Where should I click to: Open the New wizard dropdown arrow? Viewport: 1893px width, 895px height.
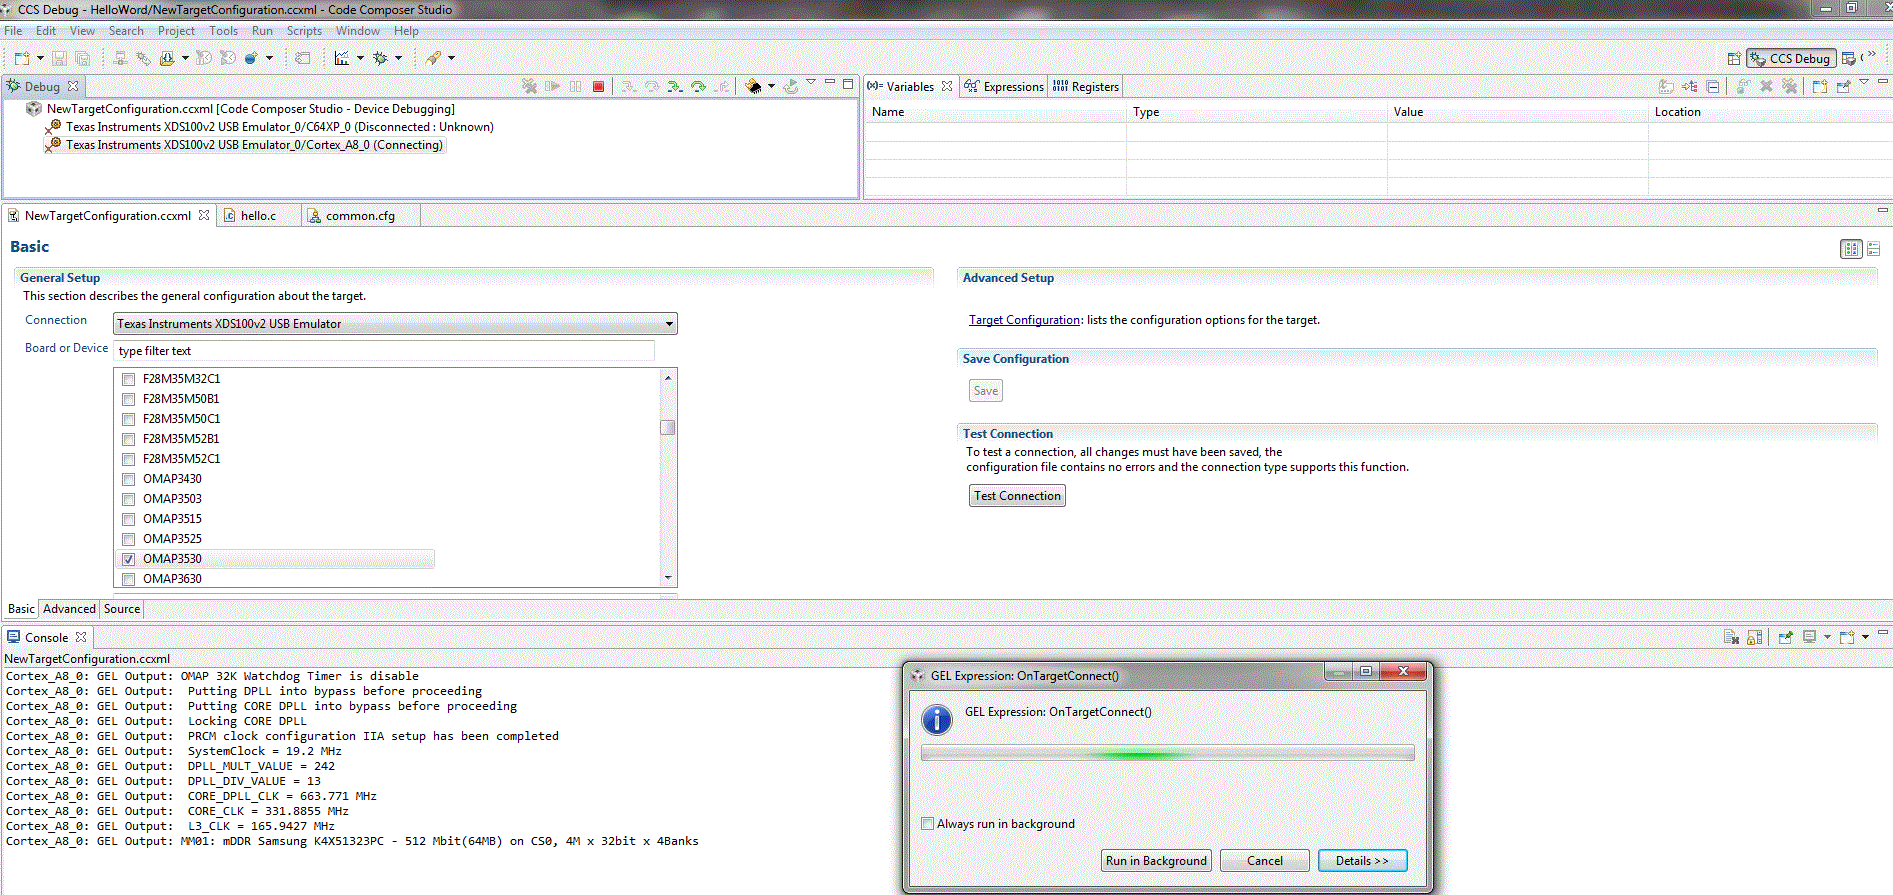tap(40, 58)
